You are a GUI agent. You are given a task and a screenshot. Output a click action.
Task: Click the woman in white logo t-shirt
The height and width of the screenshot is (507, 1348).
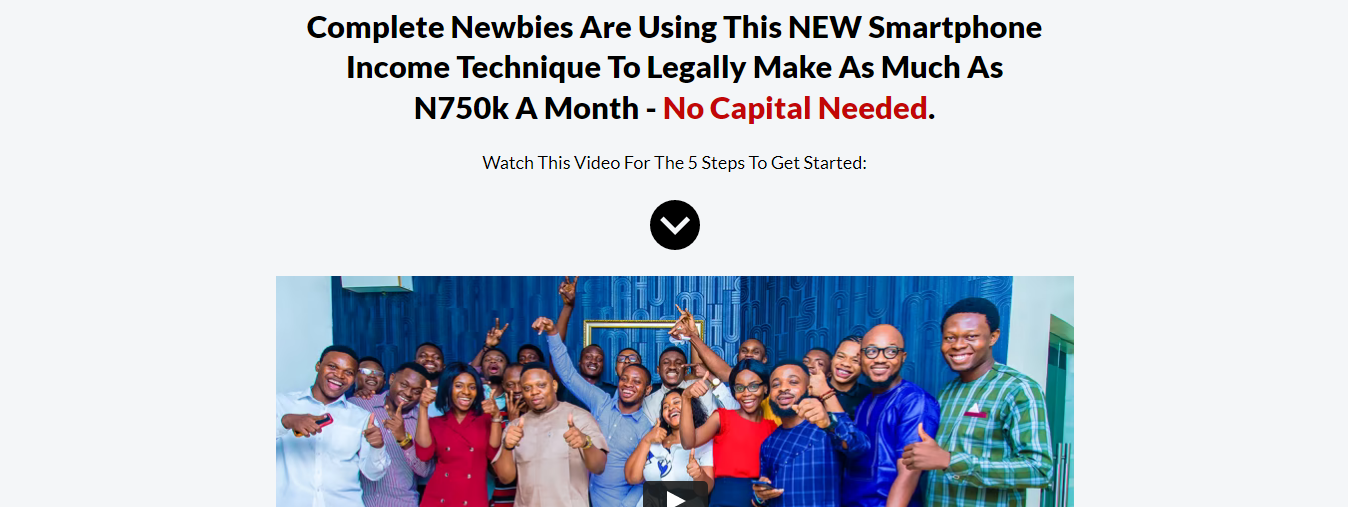(x=668, y=450)
